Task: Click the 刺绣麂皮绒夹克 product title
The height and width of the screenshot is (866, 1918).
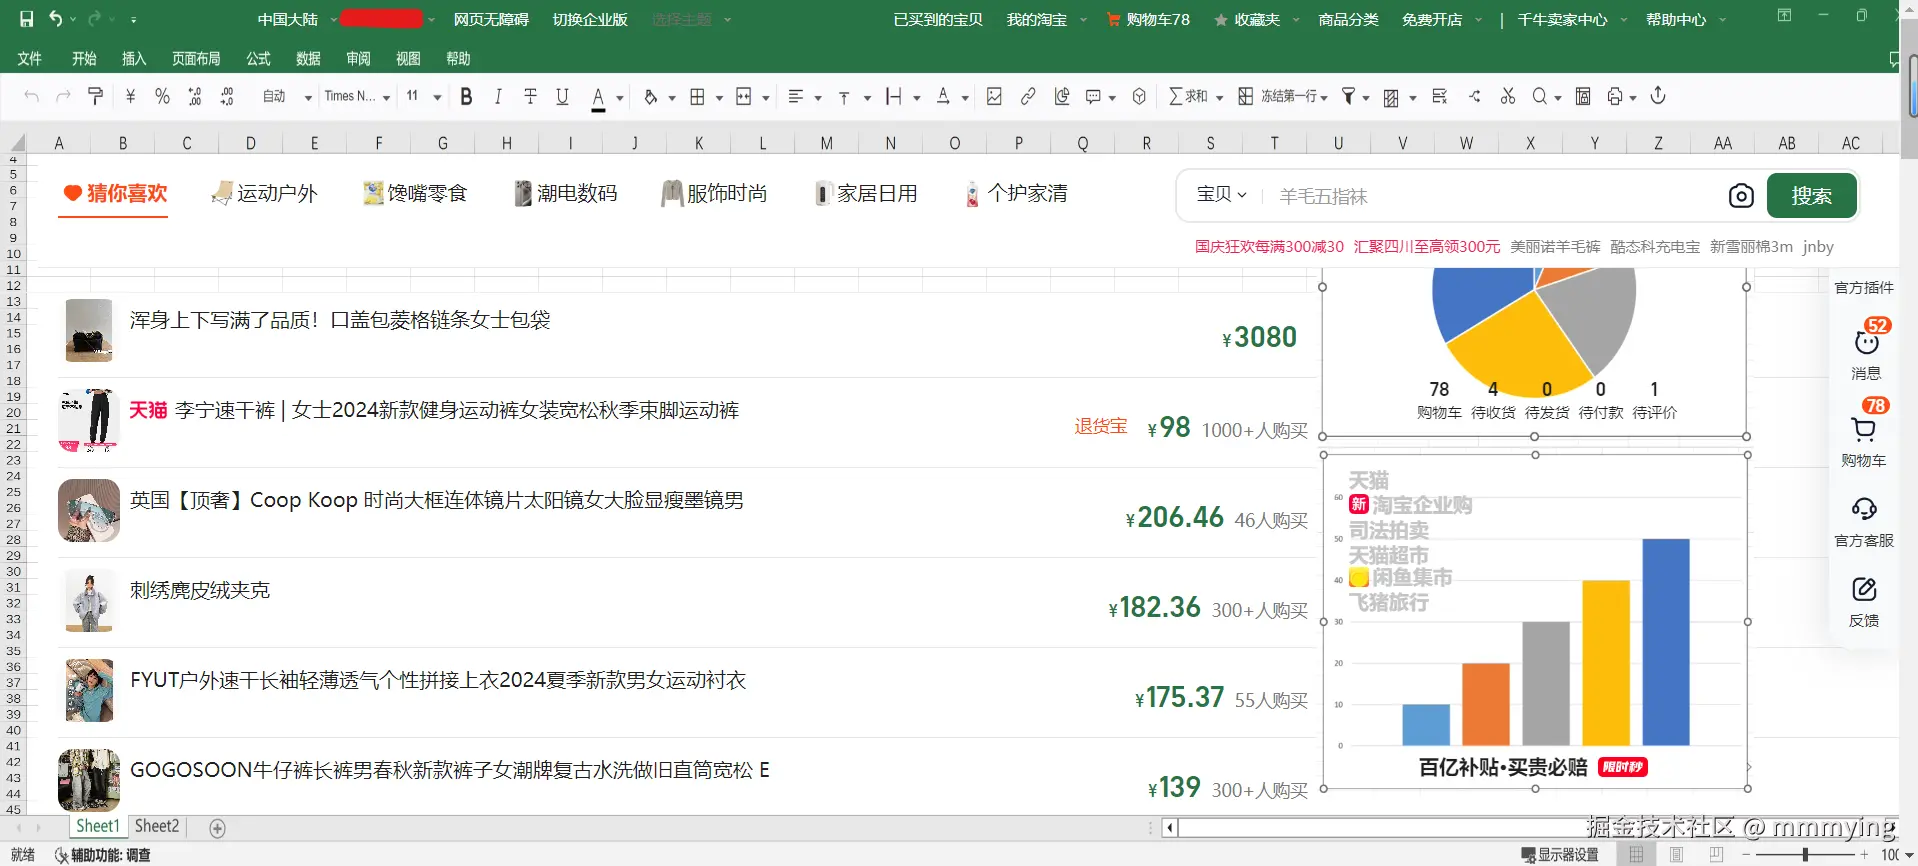Action: [200, 590]
